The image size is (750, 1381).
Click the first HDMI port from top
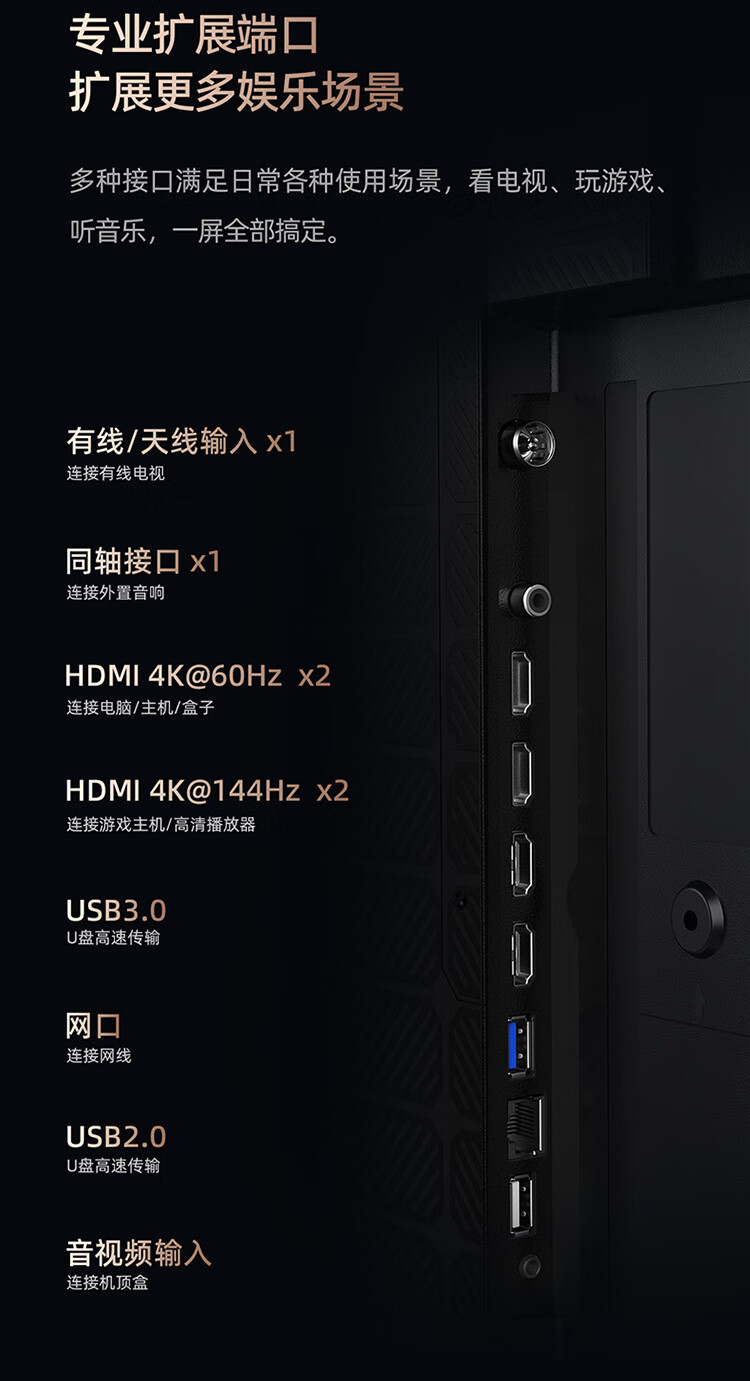522,683
